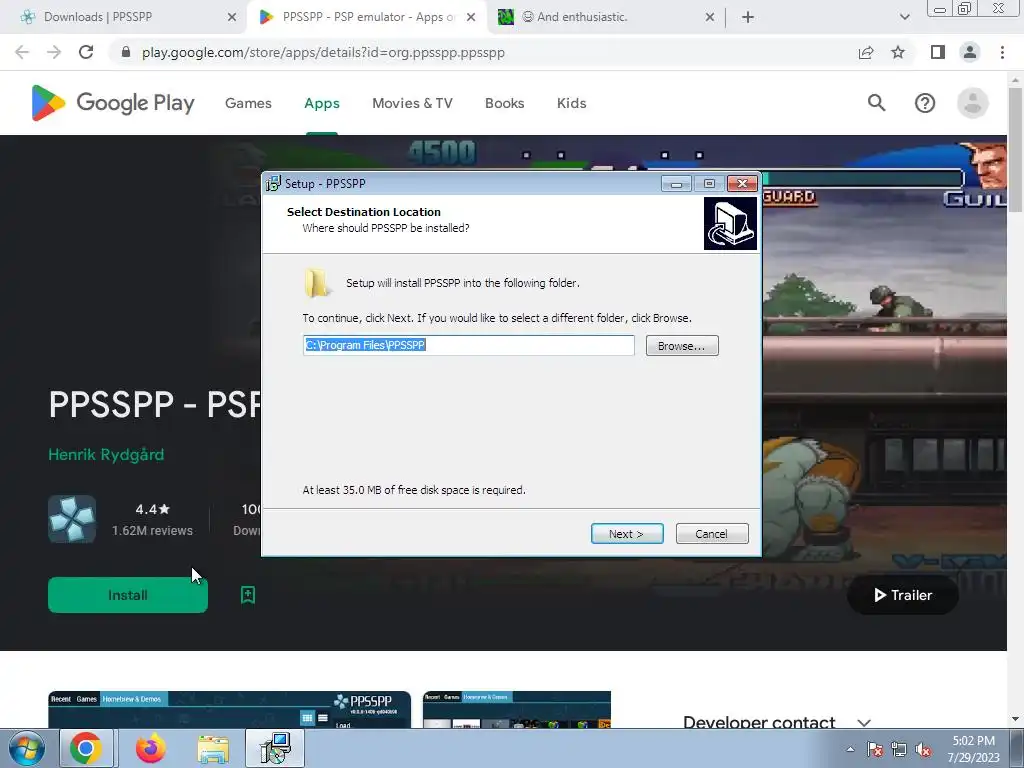The height and width of the screenshot is (768, 1024).
Task: Open Google Play account avatar
Action: pos(972,103)
